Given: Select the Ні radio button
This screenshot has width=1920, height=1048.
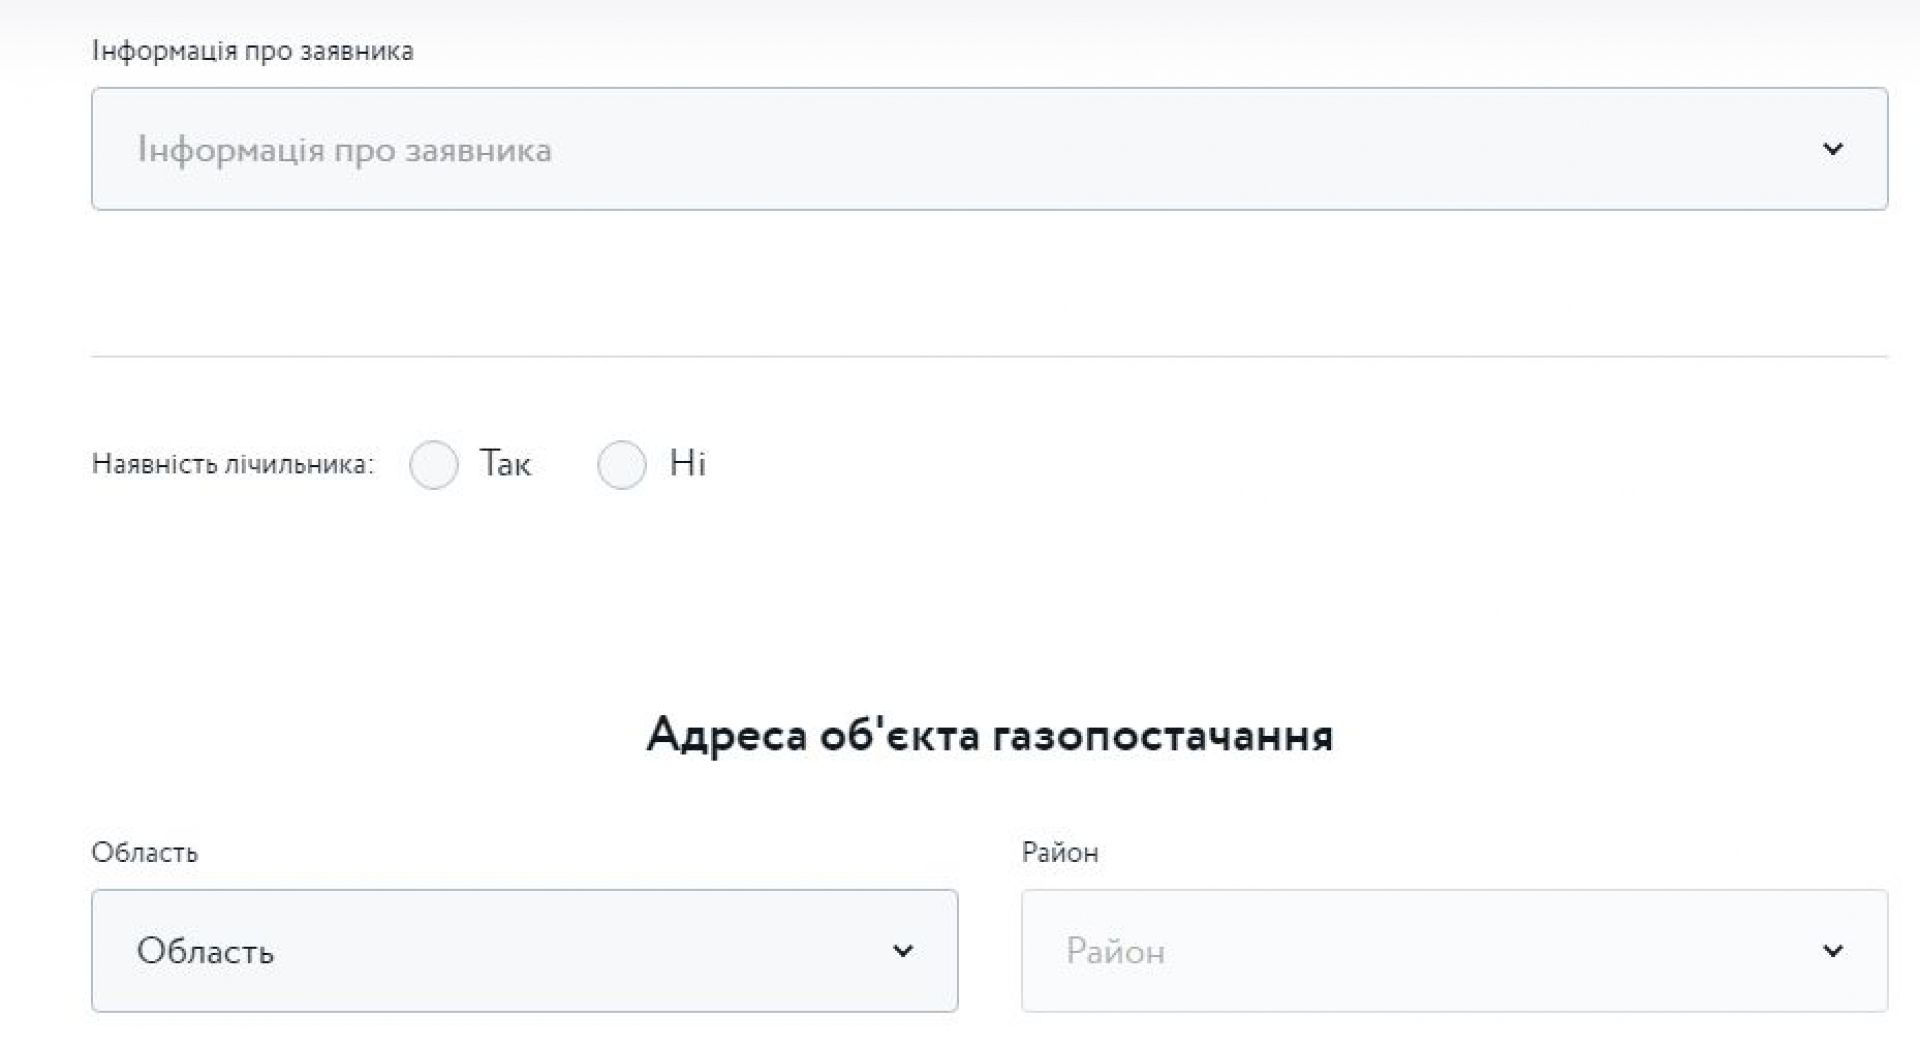Looking at the screenshot, I should point(621,465).
